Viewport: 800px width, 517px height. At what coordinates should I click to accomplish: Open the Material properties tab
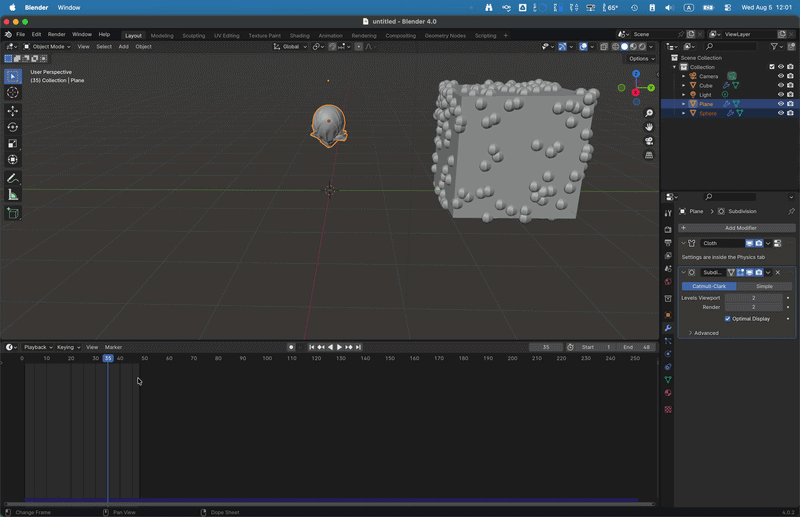668,393
